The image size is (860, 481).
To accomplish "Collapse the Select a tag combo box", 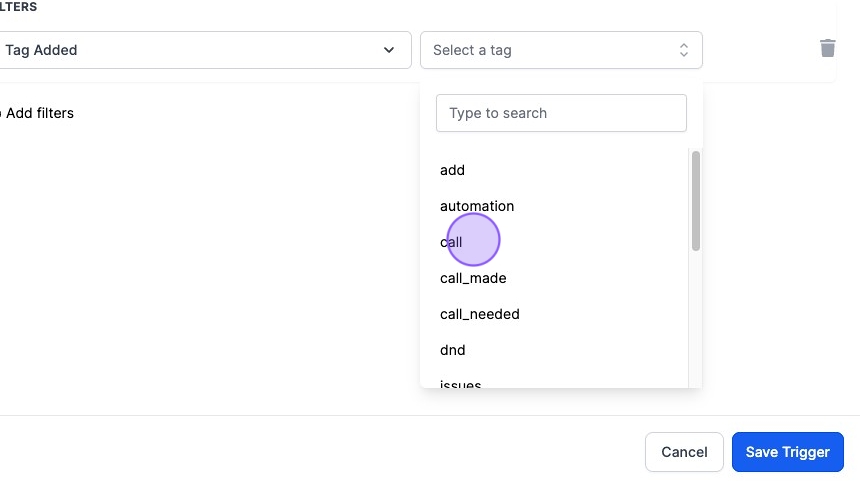I will (560, 50).
